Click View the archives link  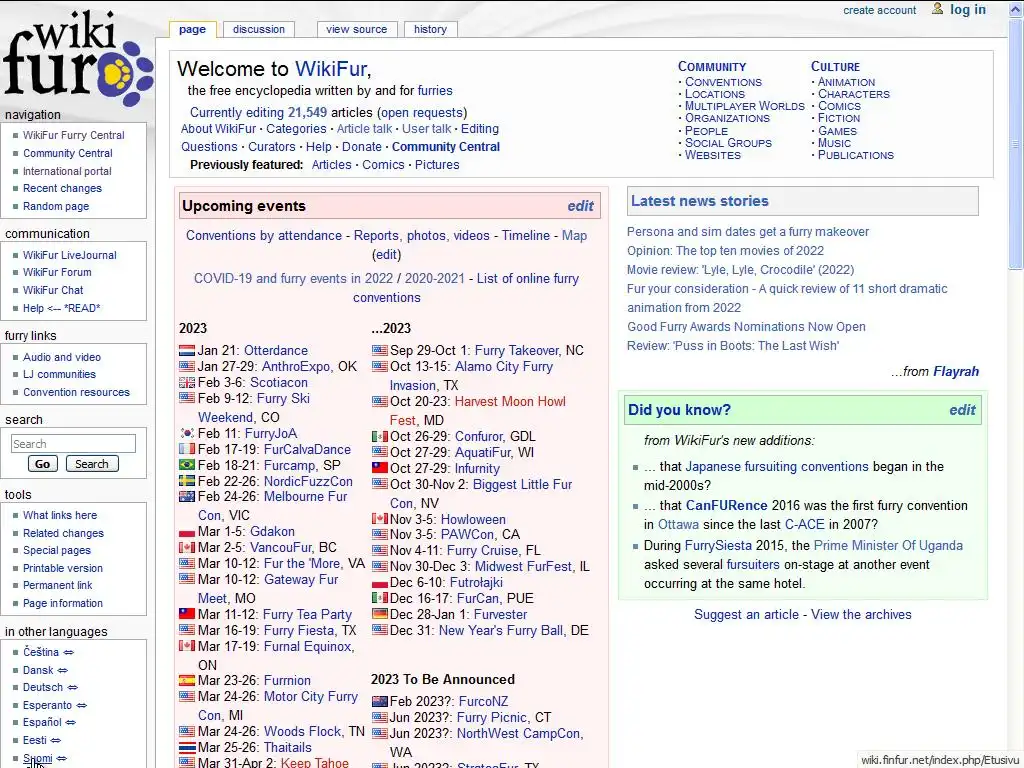(861, 615)
